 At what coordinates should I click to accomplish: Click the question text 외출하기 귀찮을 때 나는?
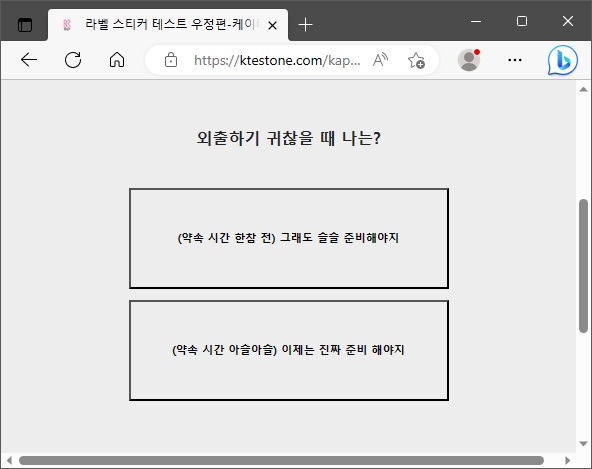(x=289, y=138)
